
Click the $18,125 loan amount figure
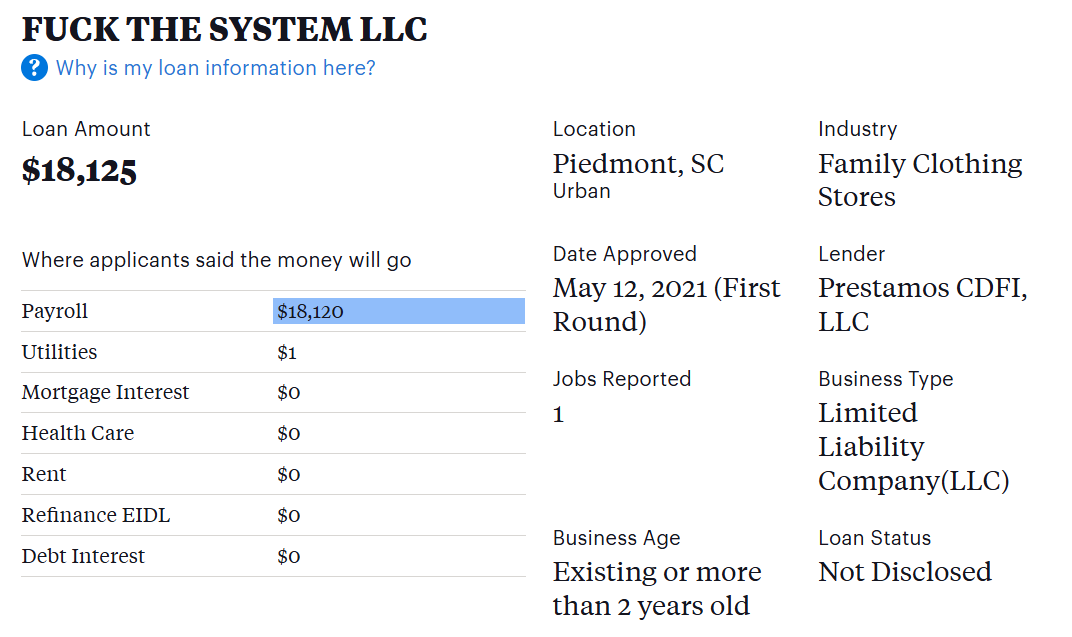(79, 171)
